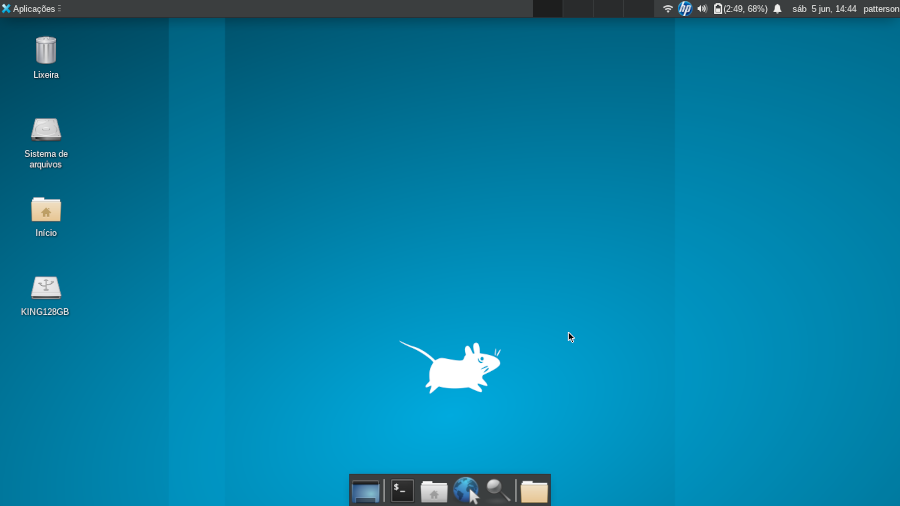Switch to the first workspace
Viewport: 900px width, 506px height.
[548, 9]
